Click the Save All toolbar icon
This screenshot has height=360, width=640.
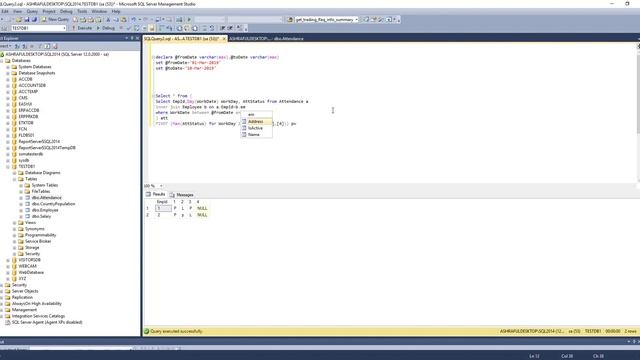(34, 19)
